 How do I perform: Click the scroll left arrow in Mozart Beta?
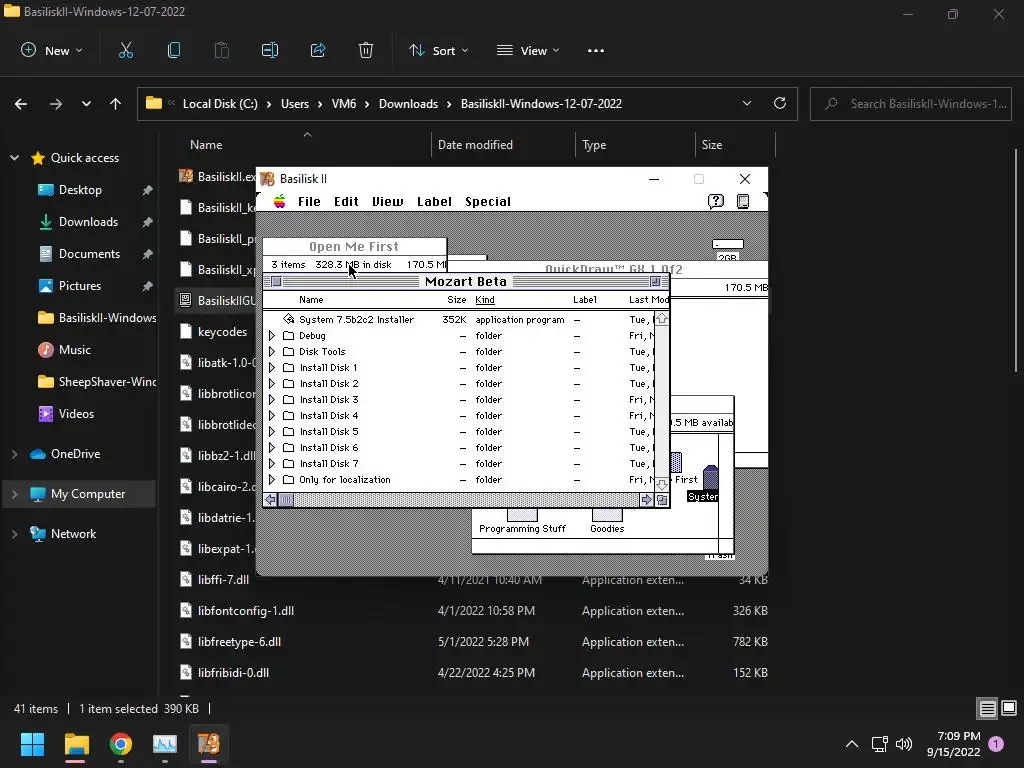coord(270,500)
